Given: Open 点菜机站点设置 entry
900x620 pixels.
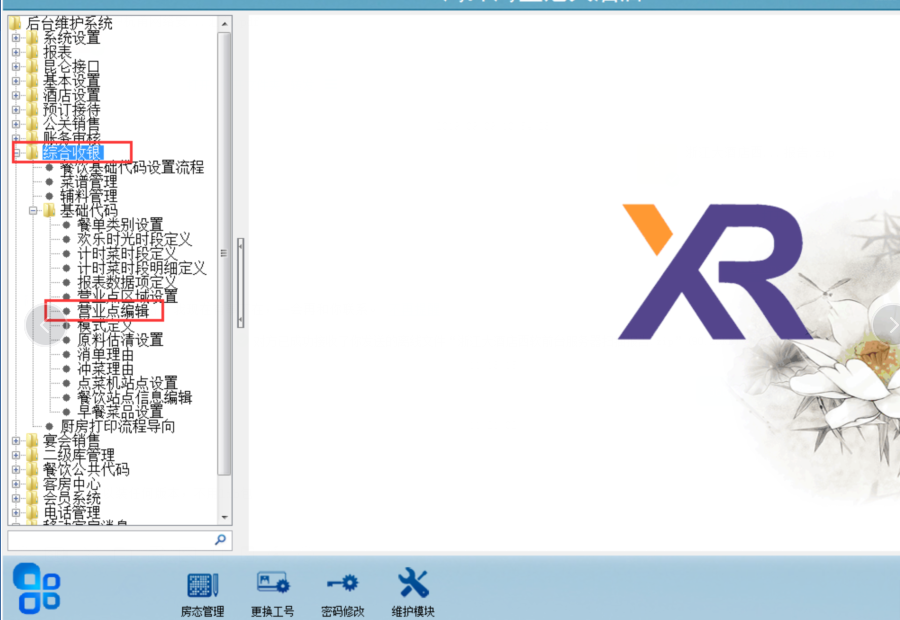Looking at the screenshot, I should coord(127,383).
